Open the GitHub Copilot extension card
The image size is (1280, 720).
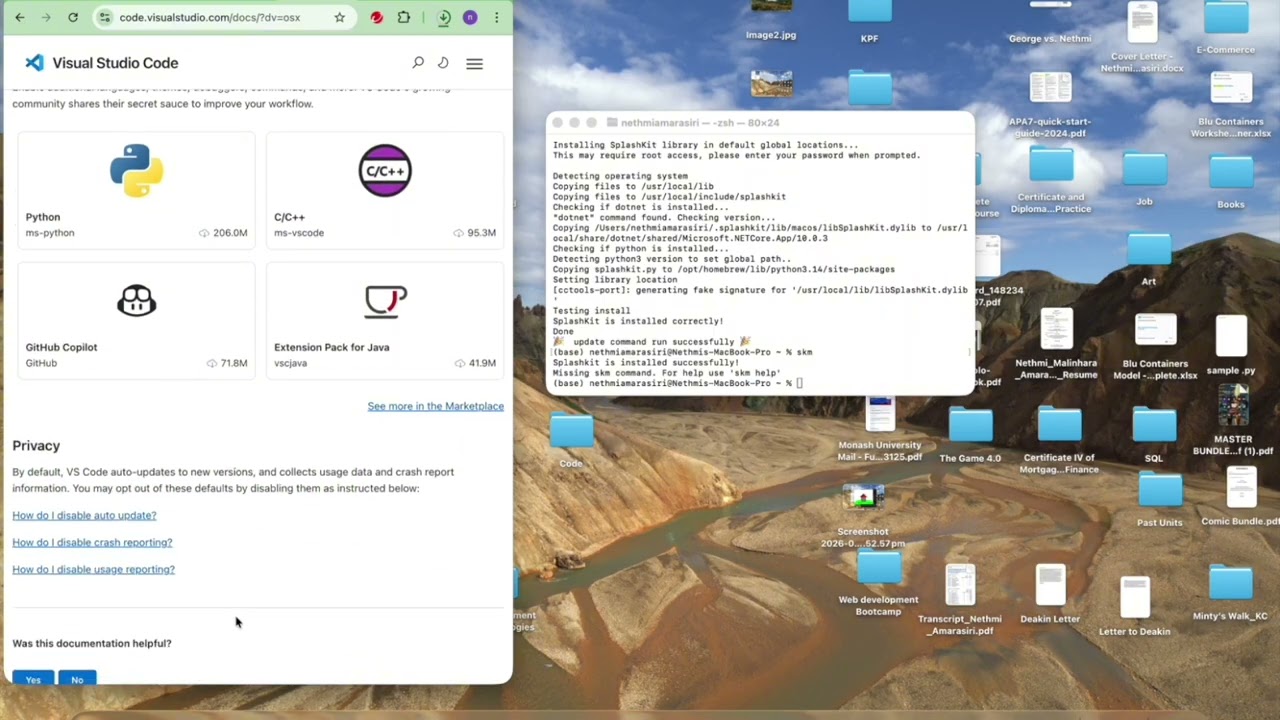coord(136,319)
